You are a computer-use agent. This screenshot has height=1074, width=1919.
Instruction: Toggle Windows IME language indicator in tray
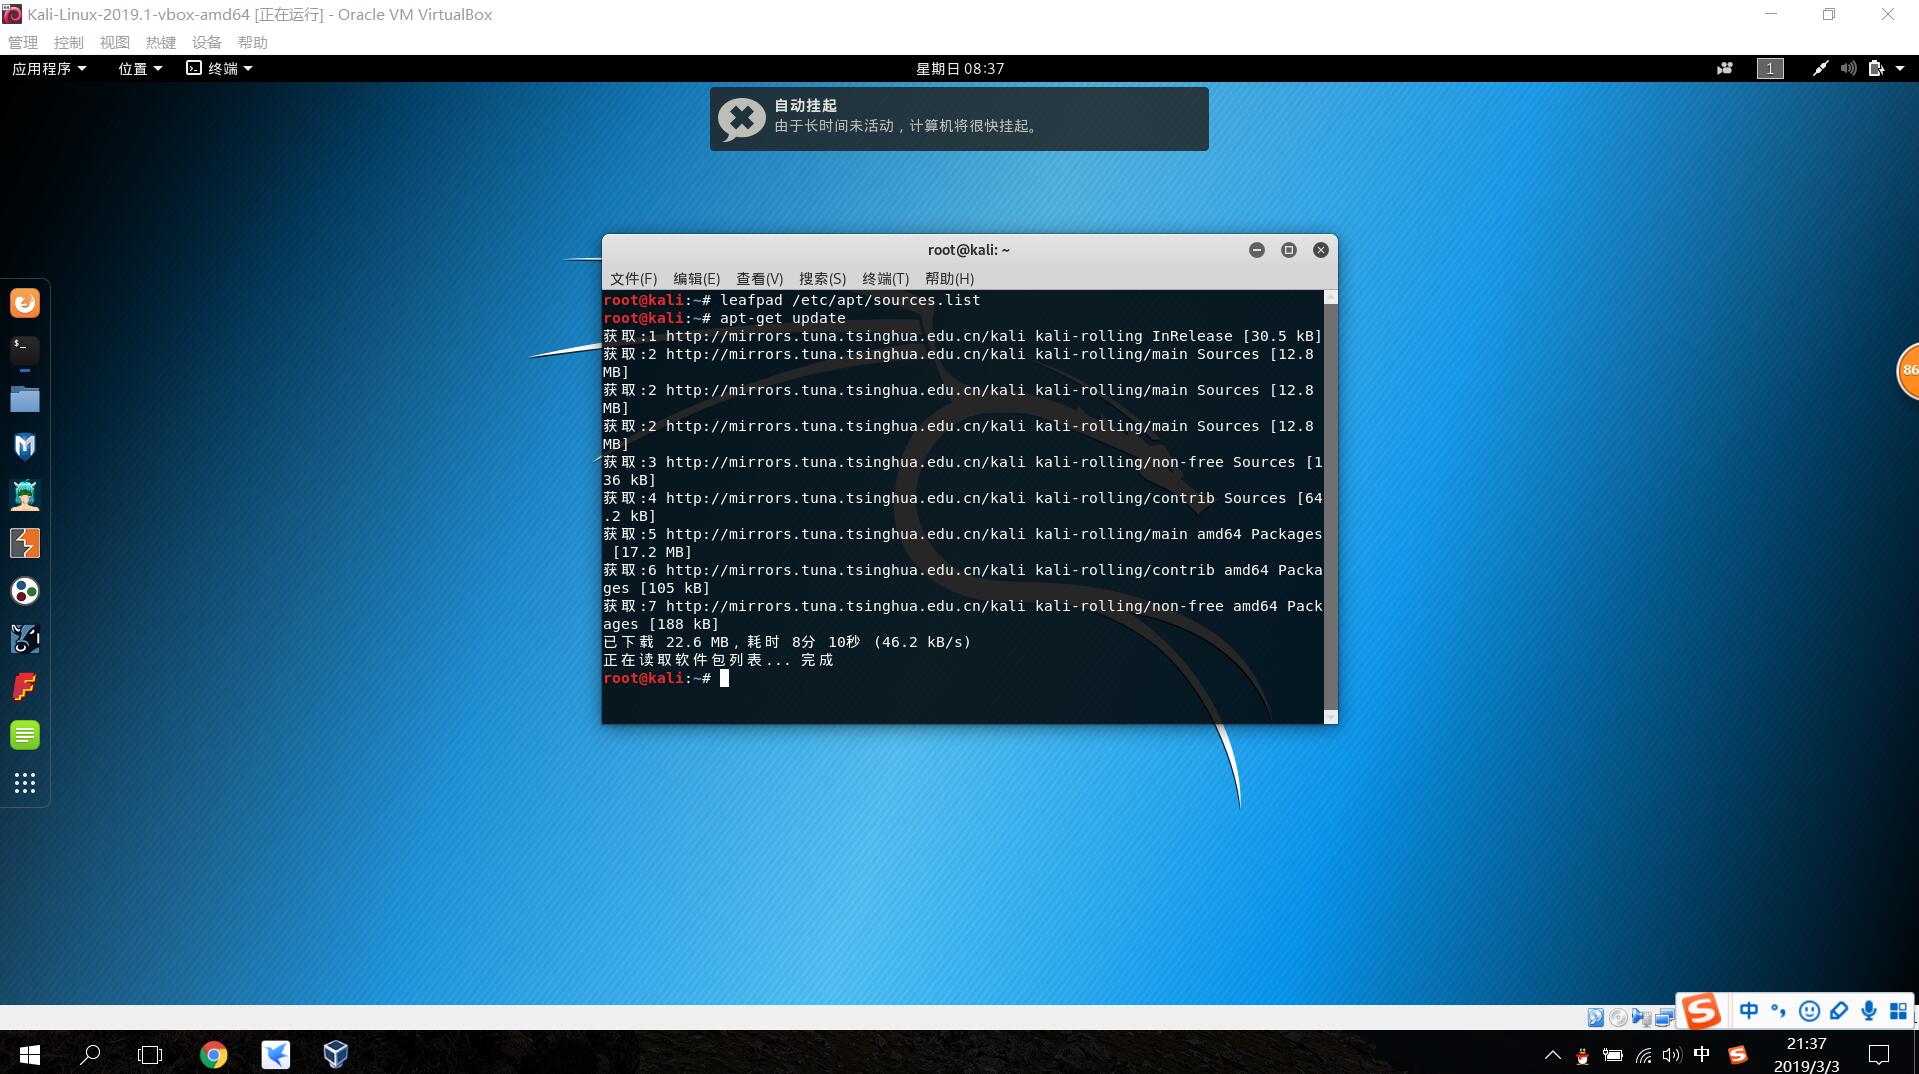click(1702, 1054)
